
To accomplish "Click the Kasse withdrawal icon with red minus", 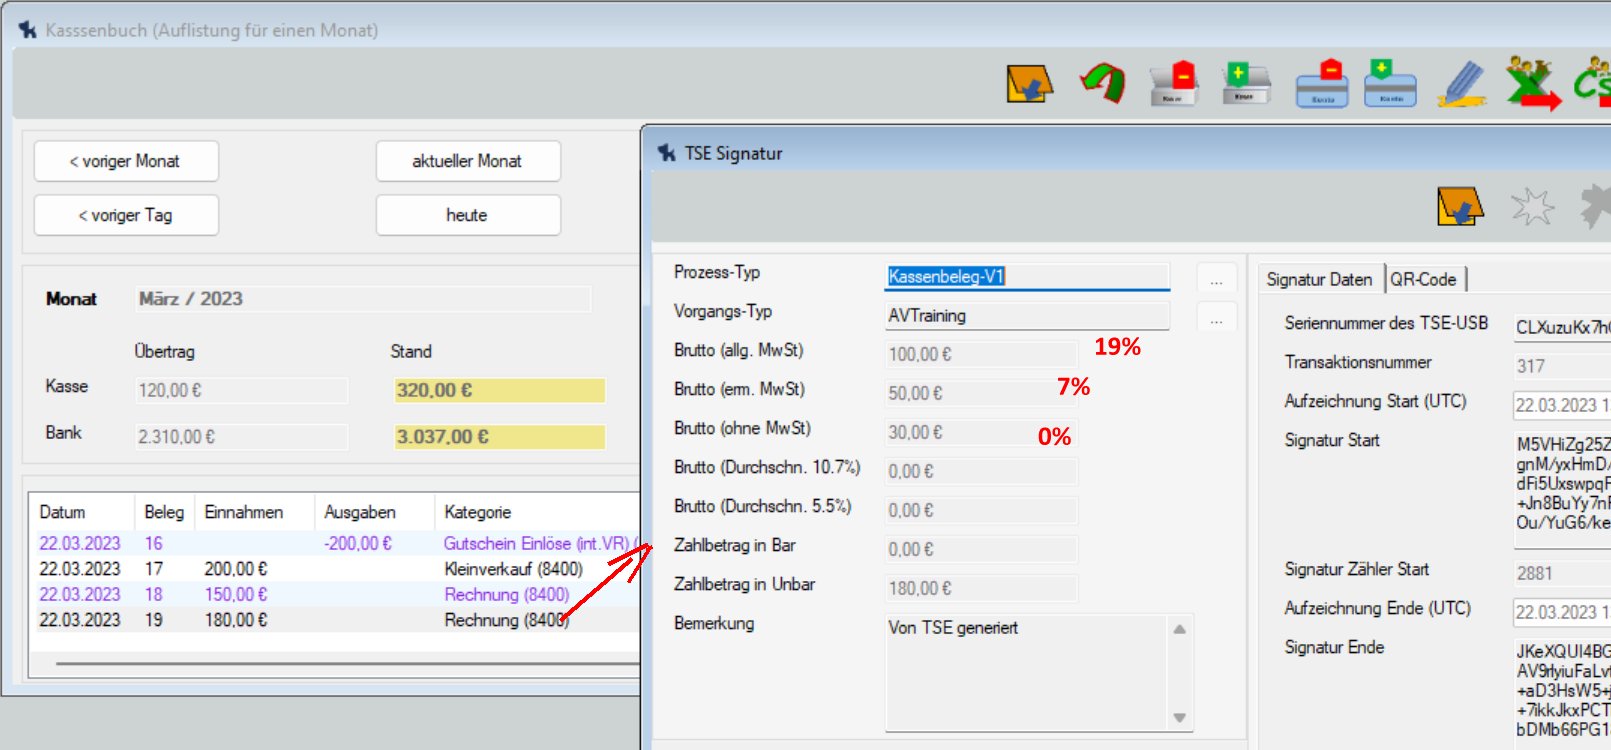I will click(x=1173, y=83).
